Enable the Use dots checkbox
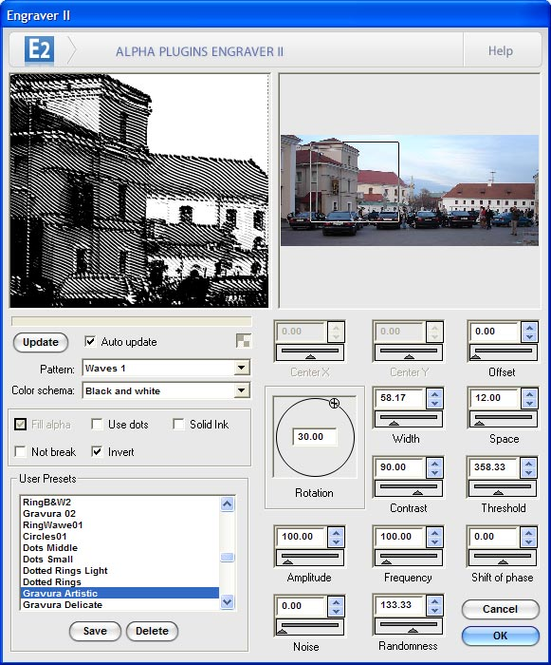The width and height of the screenshot is (551, 665). (x=97, y=425)
